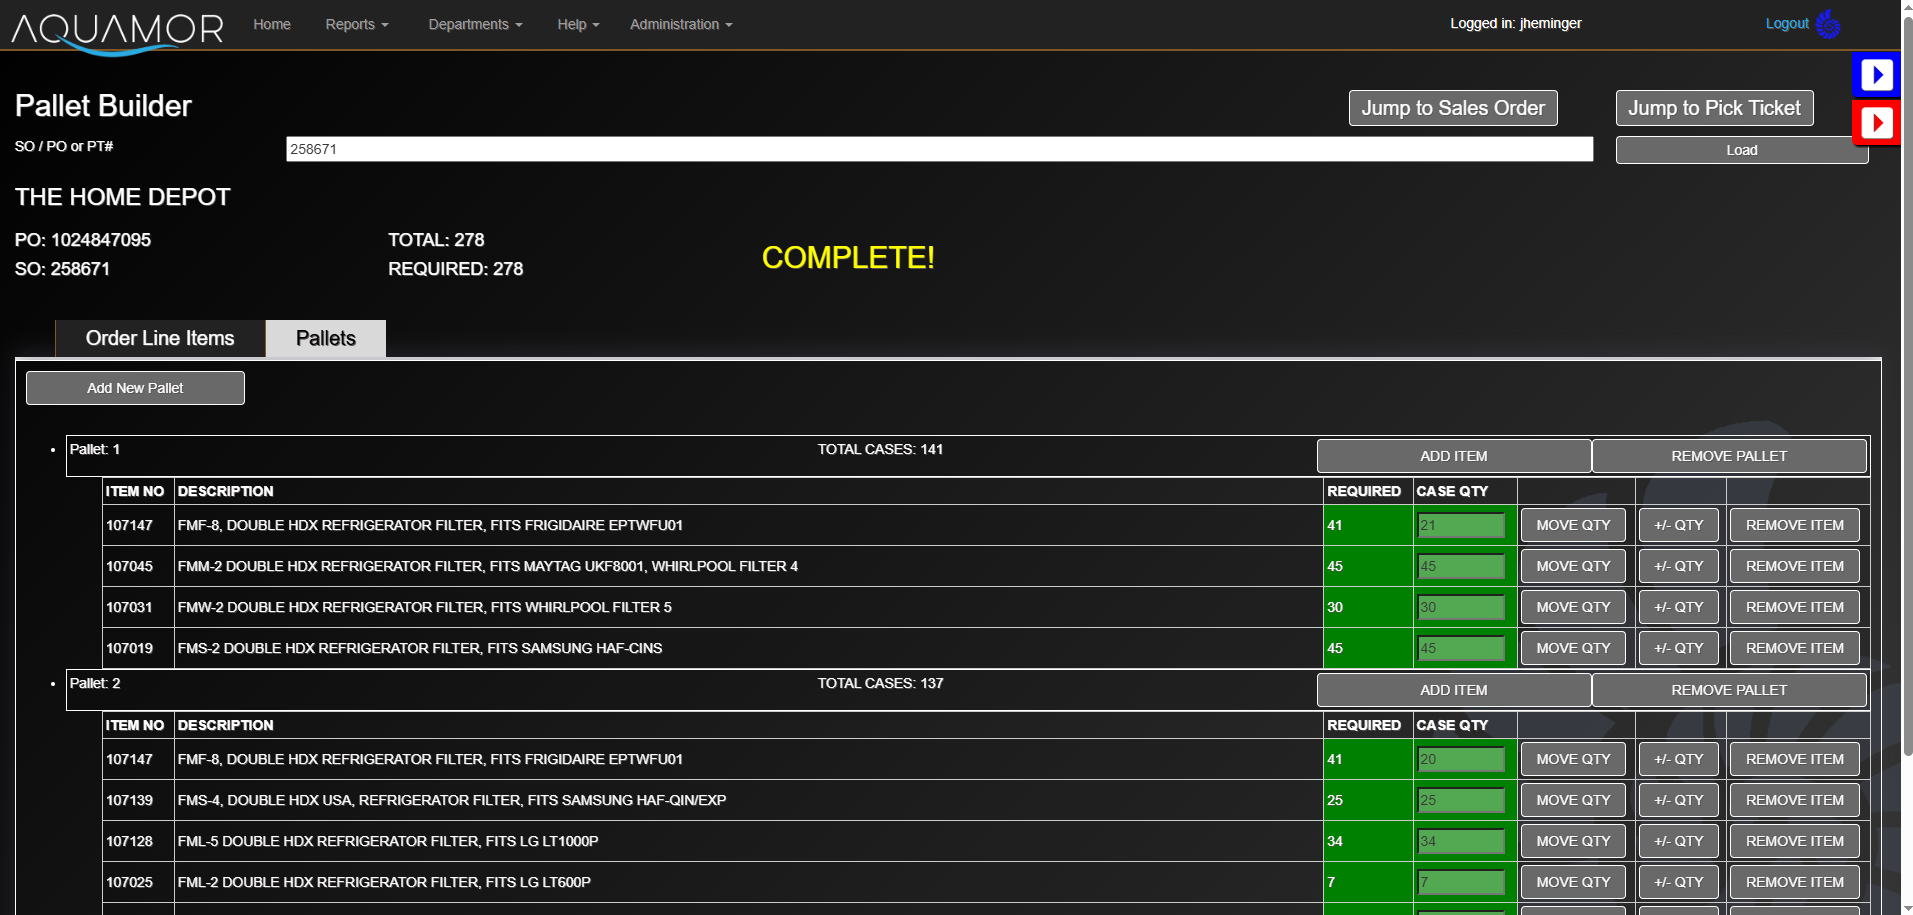Click the red arrow panel icon on right edge
Screen dimensions: 1913x915
pyautogui.click(x=1876, y=122)
